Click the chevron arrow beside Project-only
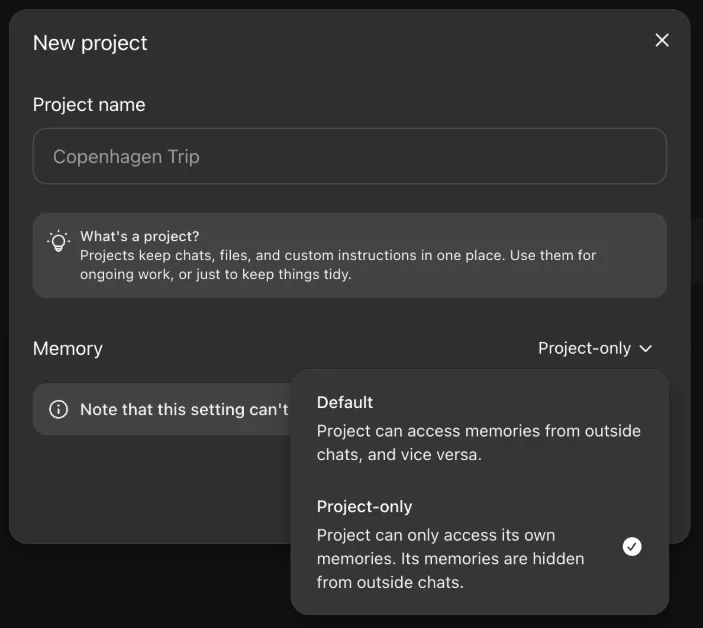The height and width of the screenshot is (628, 703). 646,349
